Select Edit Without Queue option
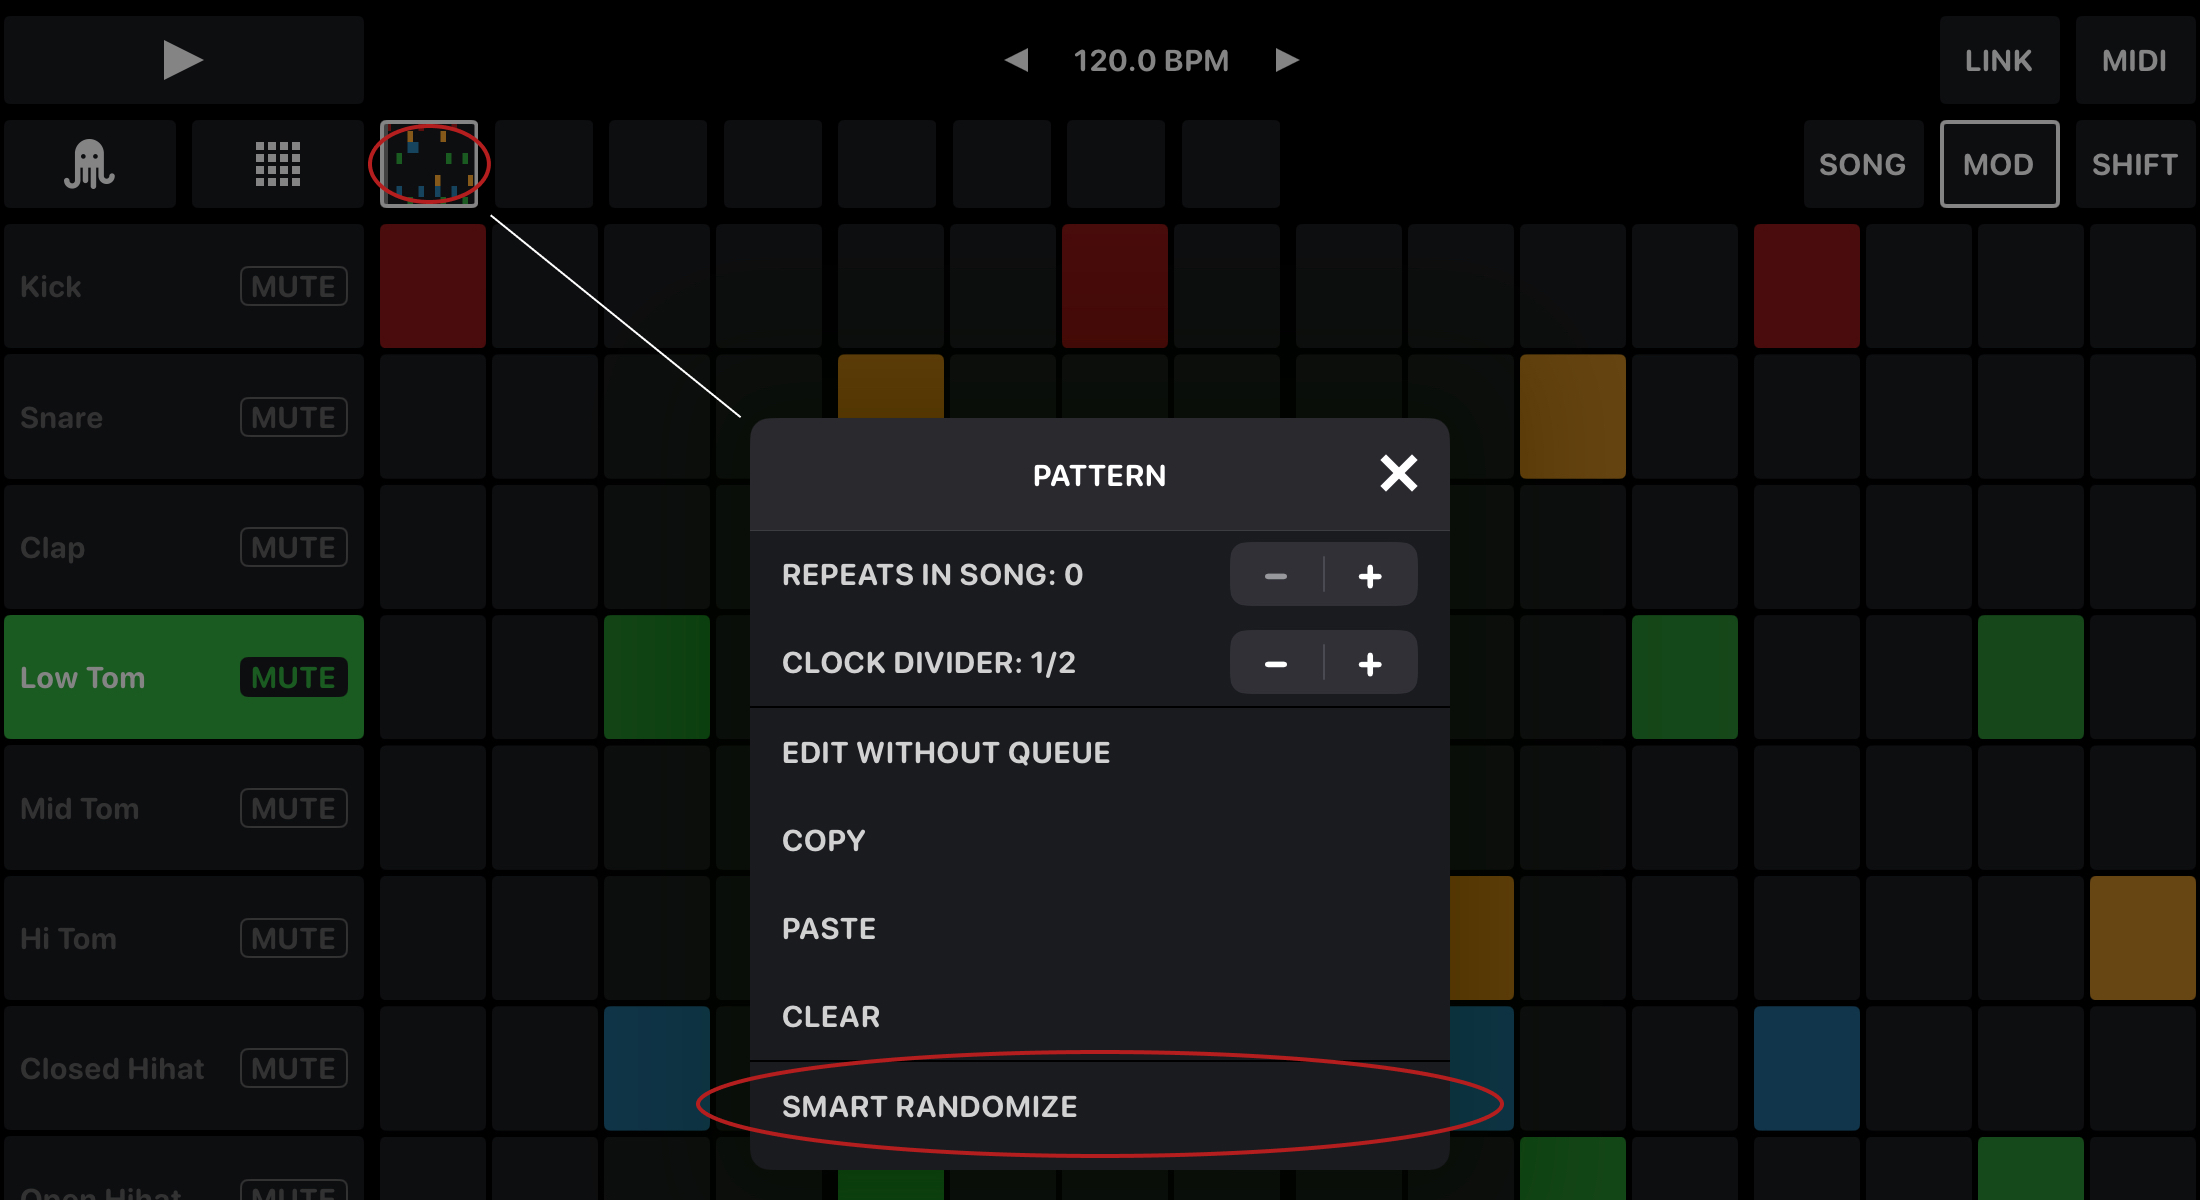 [945, 753]
